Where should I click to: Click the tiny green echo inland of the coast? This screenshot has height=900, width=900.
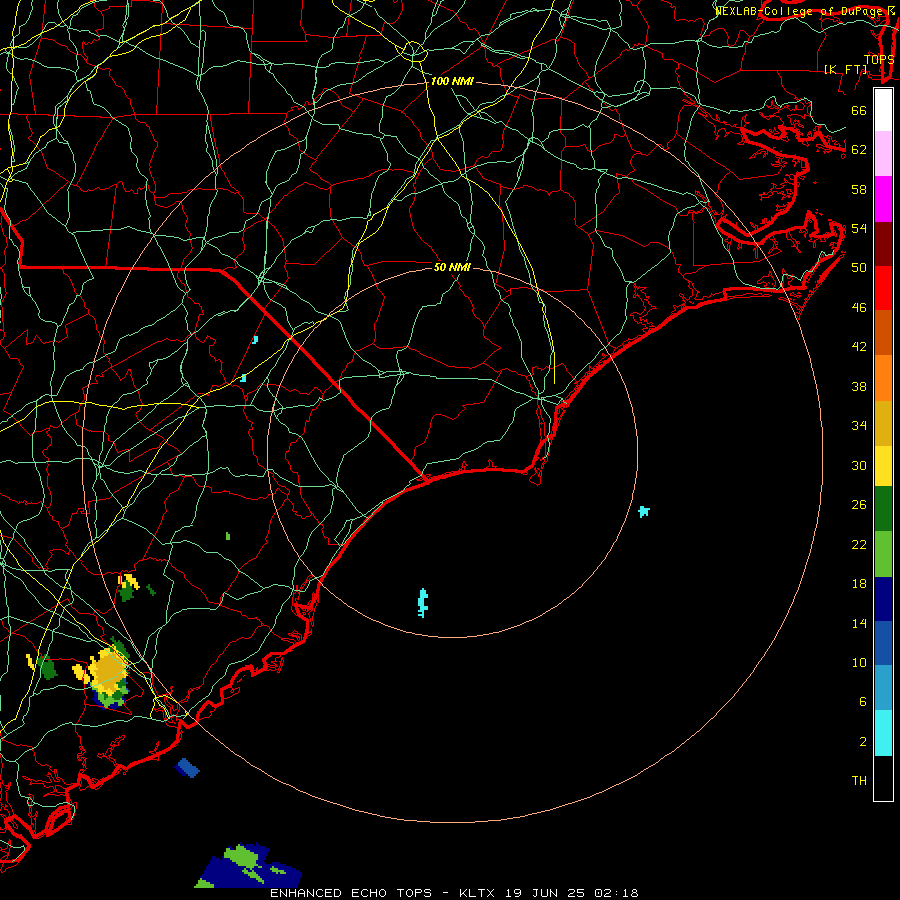pyautogui.click(x=228, y=536)
